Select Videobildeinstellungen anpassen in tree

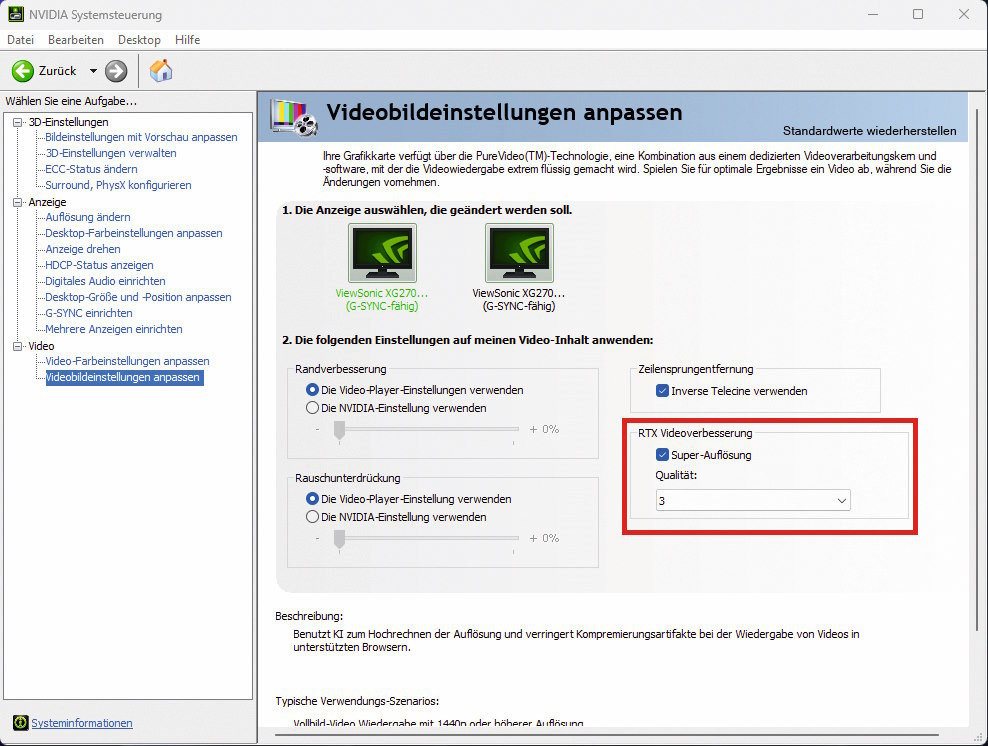click(x=124, y=377)
